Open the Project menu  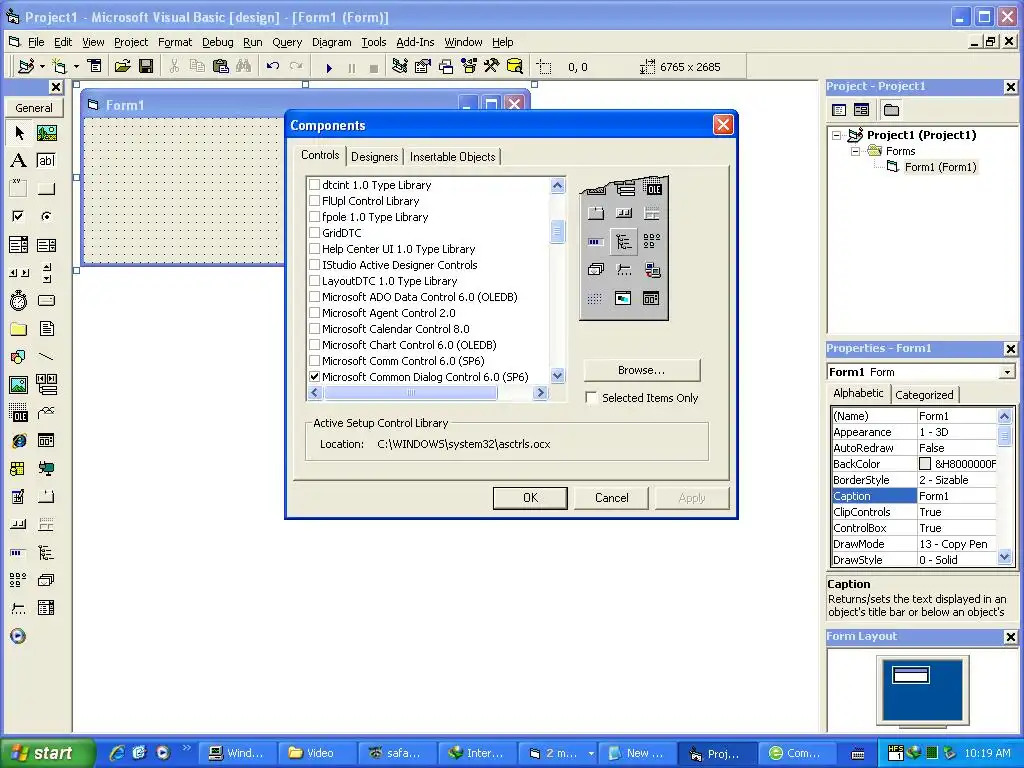(x=131, y=42)
